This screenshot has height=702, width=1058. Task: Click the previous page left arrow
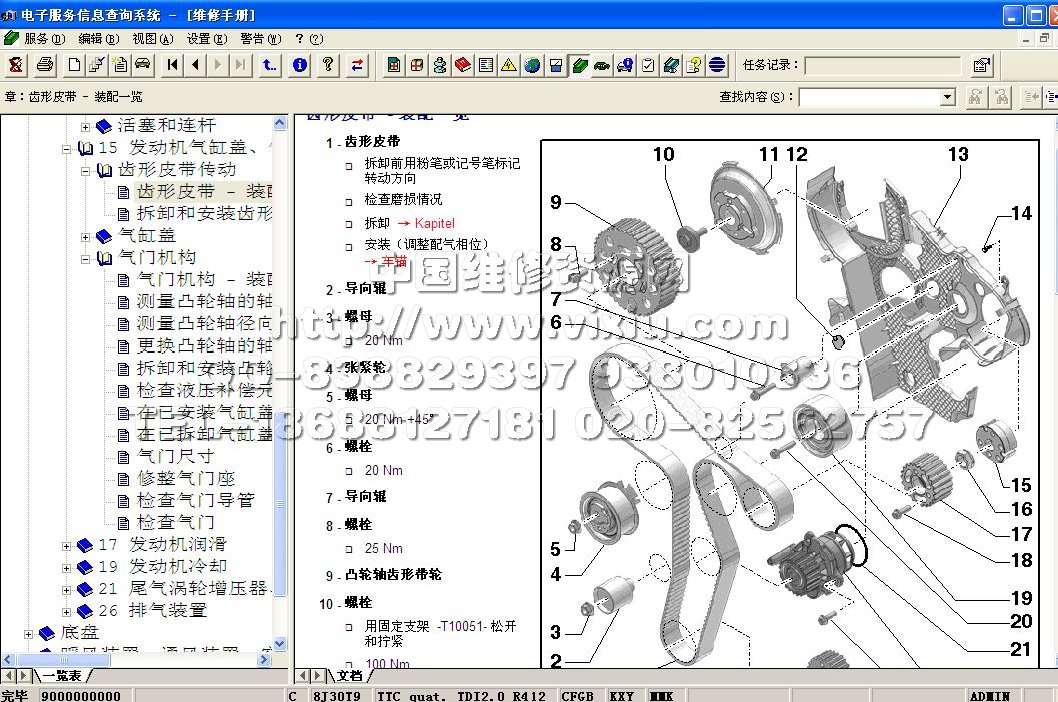195,65
